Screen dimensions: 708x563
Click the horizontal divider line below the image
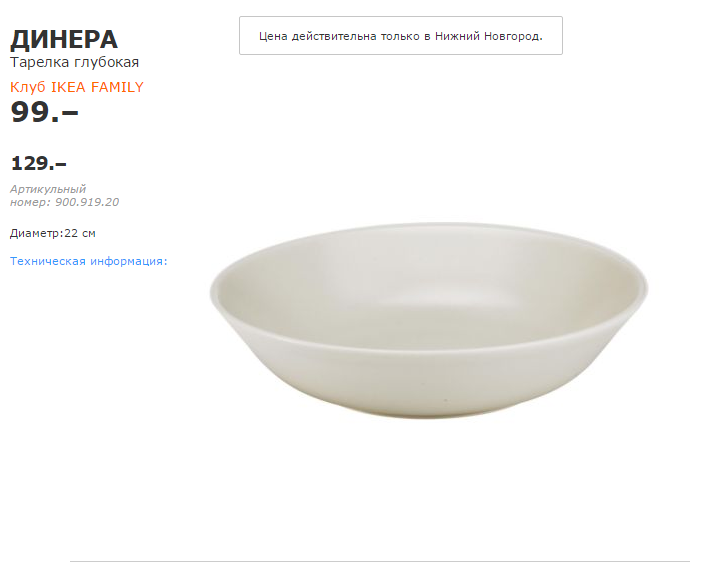point(380,561)
